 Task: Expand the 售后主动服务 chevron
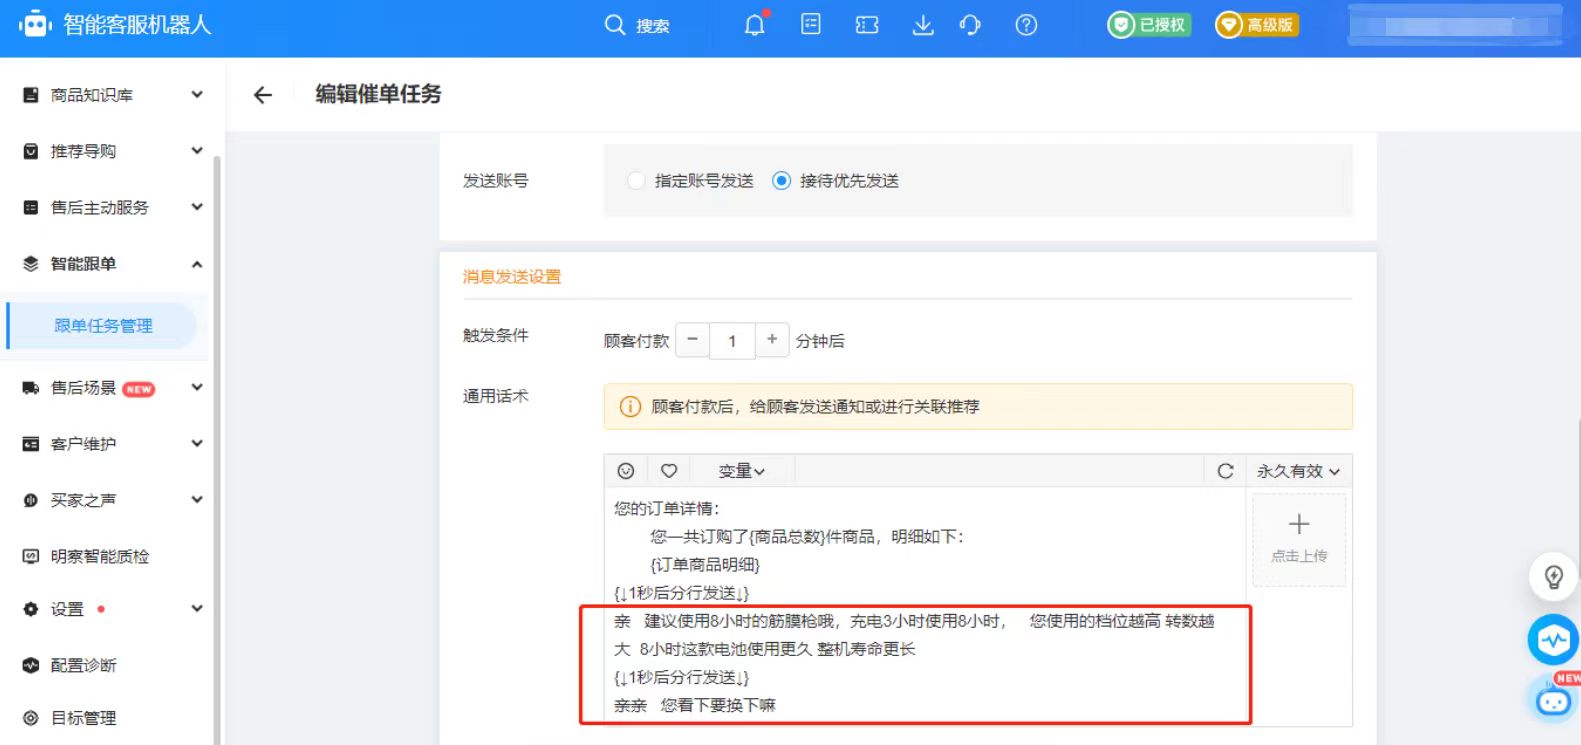[197, 207]
